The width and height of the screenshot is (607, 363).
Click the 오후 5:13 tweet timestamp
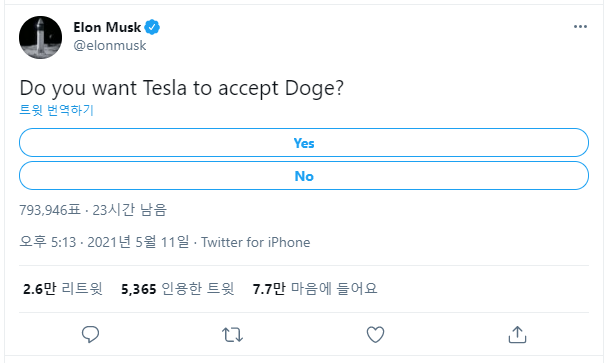48,242
